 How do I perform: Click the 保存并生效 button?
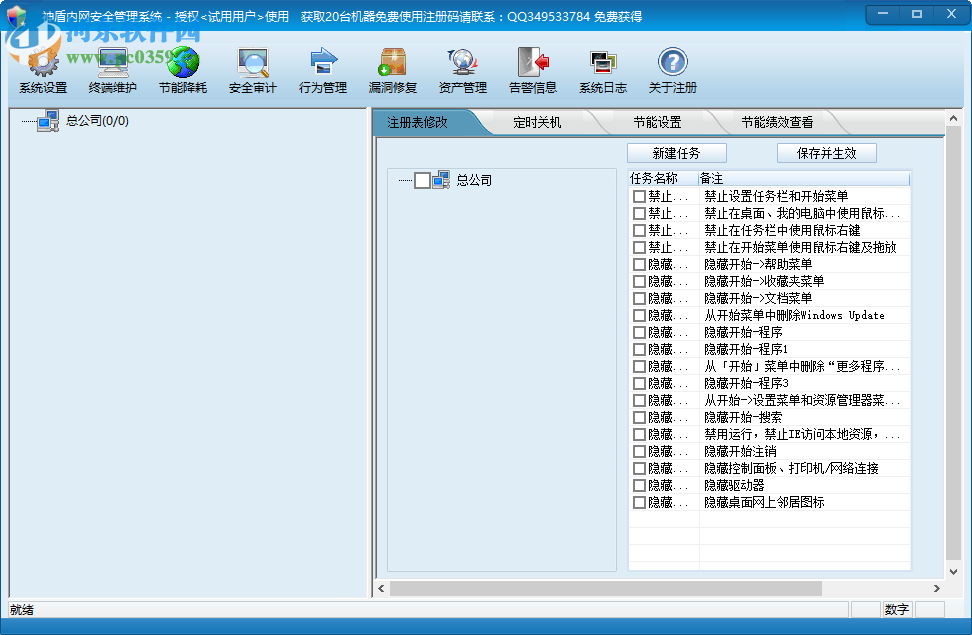[826, 153]
